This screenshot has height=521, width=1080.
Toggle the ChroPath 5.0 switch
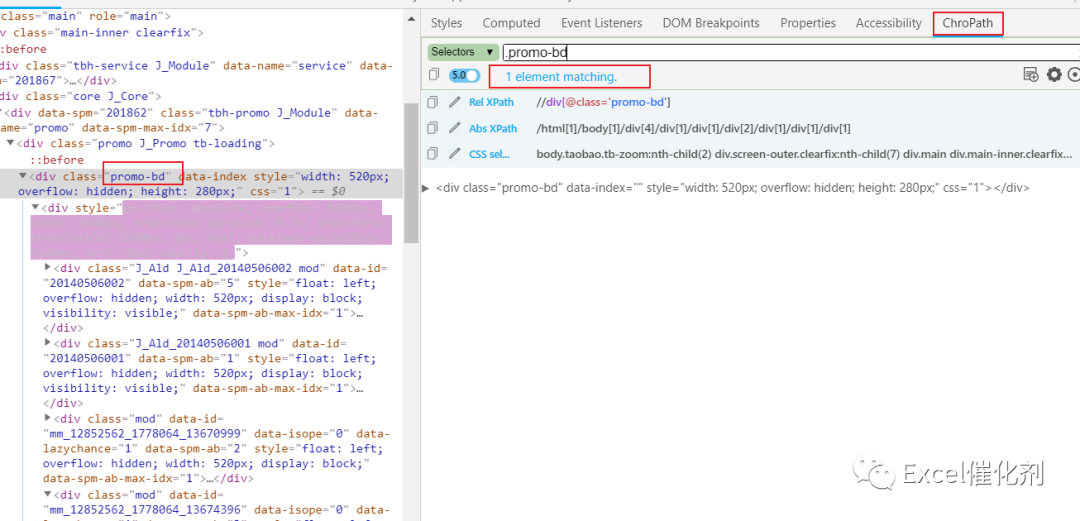pos(464,75)
